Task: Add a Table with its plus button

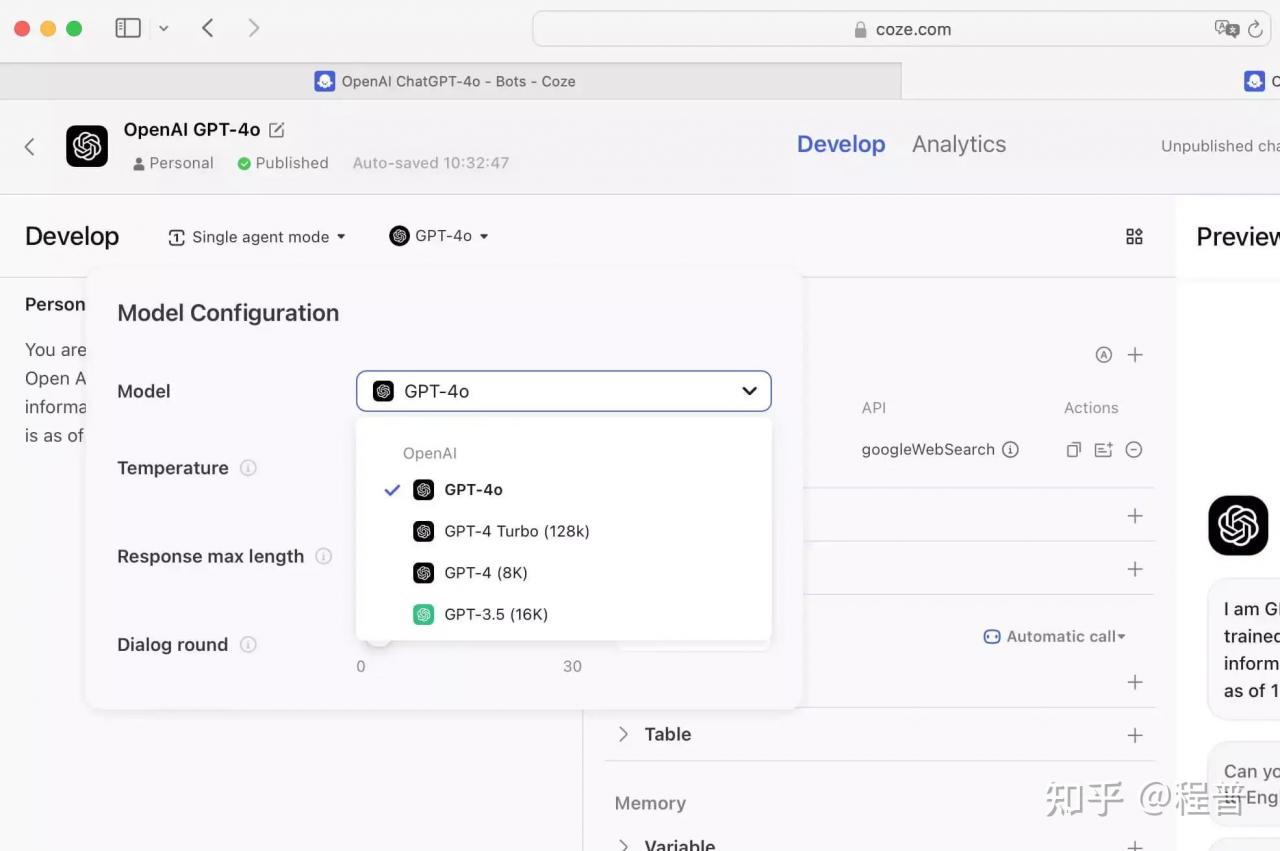Action: pyautogui.click(x=1135, y=735)
